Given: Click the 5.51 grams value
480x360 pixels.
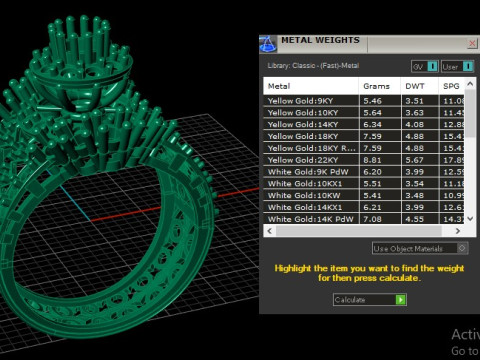Looking at the screenshot, I should coord(372,184).
